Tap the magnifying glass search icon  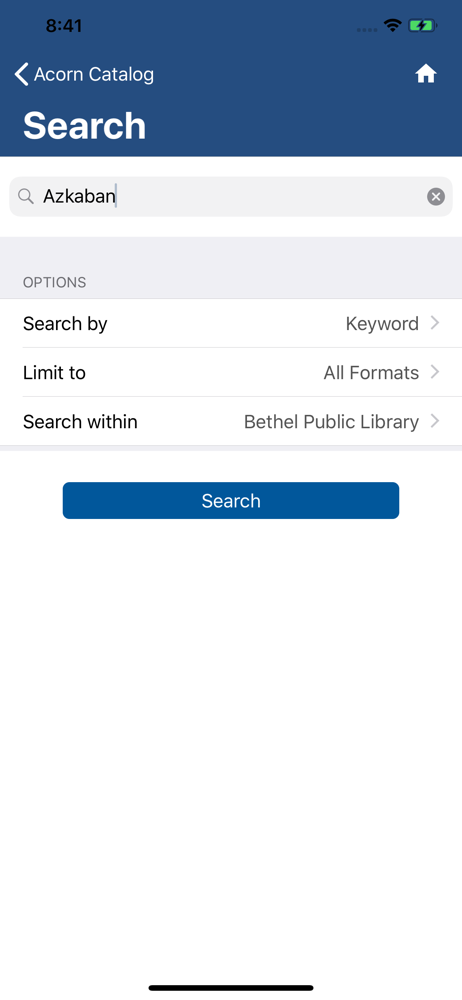coord(26,196)
